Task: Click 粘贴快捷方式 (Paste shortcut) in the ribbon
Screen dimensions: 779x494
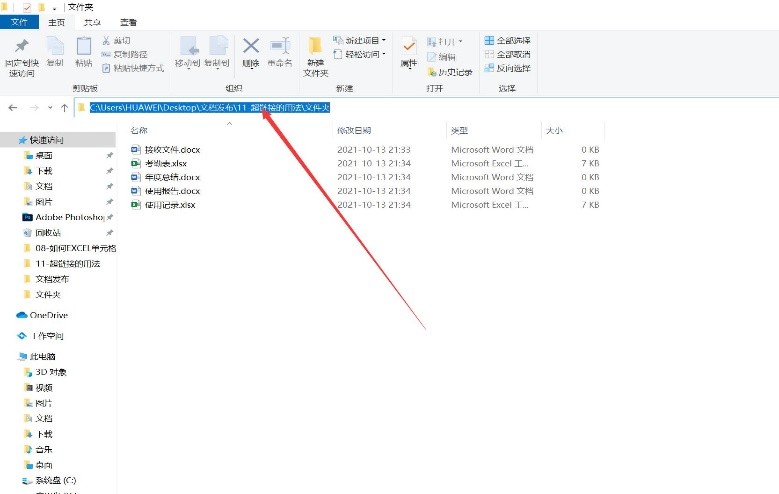Action: point(133,68)
